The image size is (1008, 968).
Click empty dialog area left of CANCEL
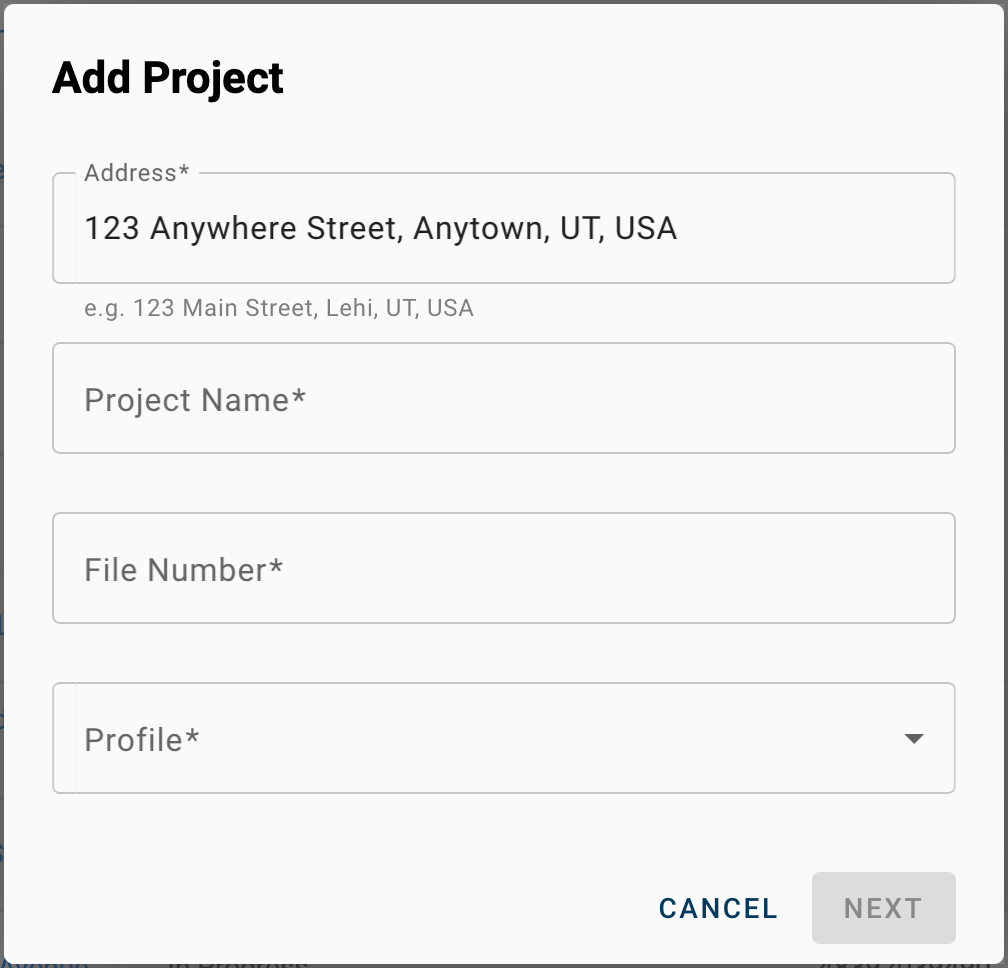point(347,908)
